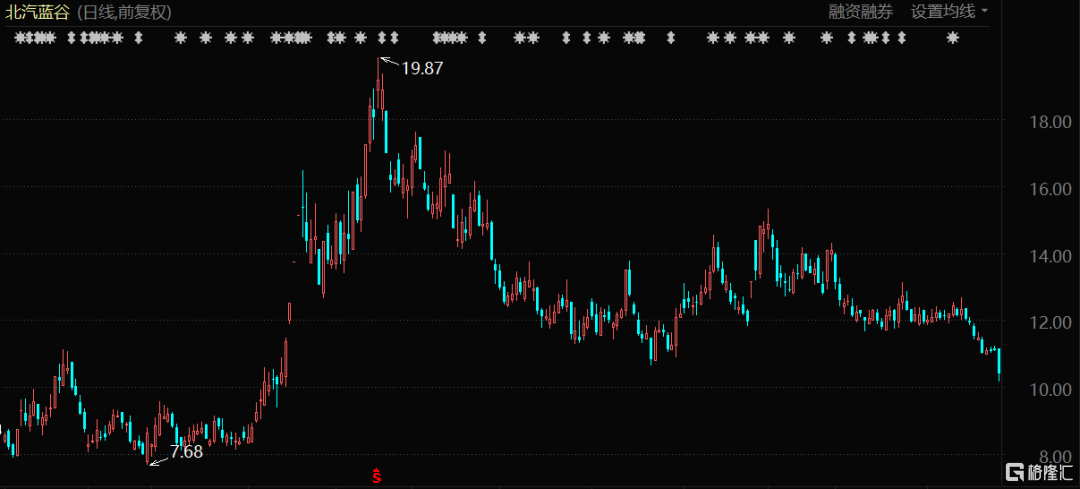Screen dimensions: 1080x489
Task: Click the 10.00 price axis label
Action: 1048,390
